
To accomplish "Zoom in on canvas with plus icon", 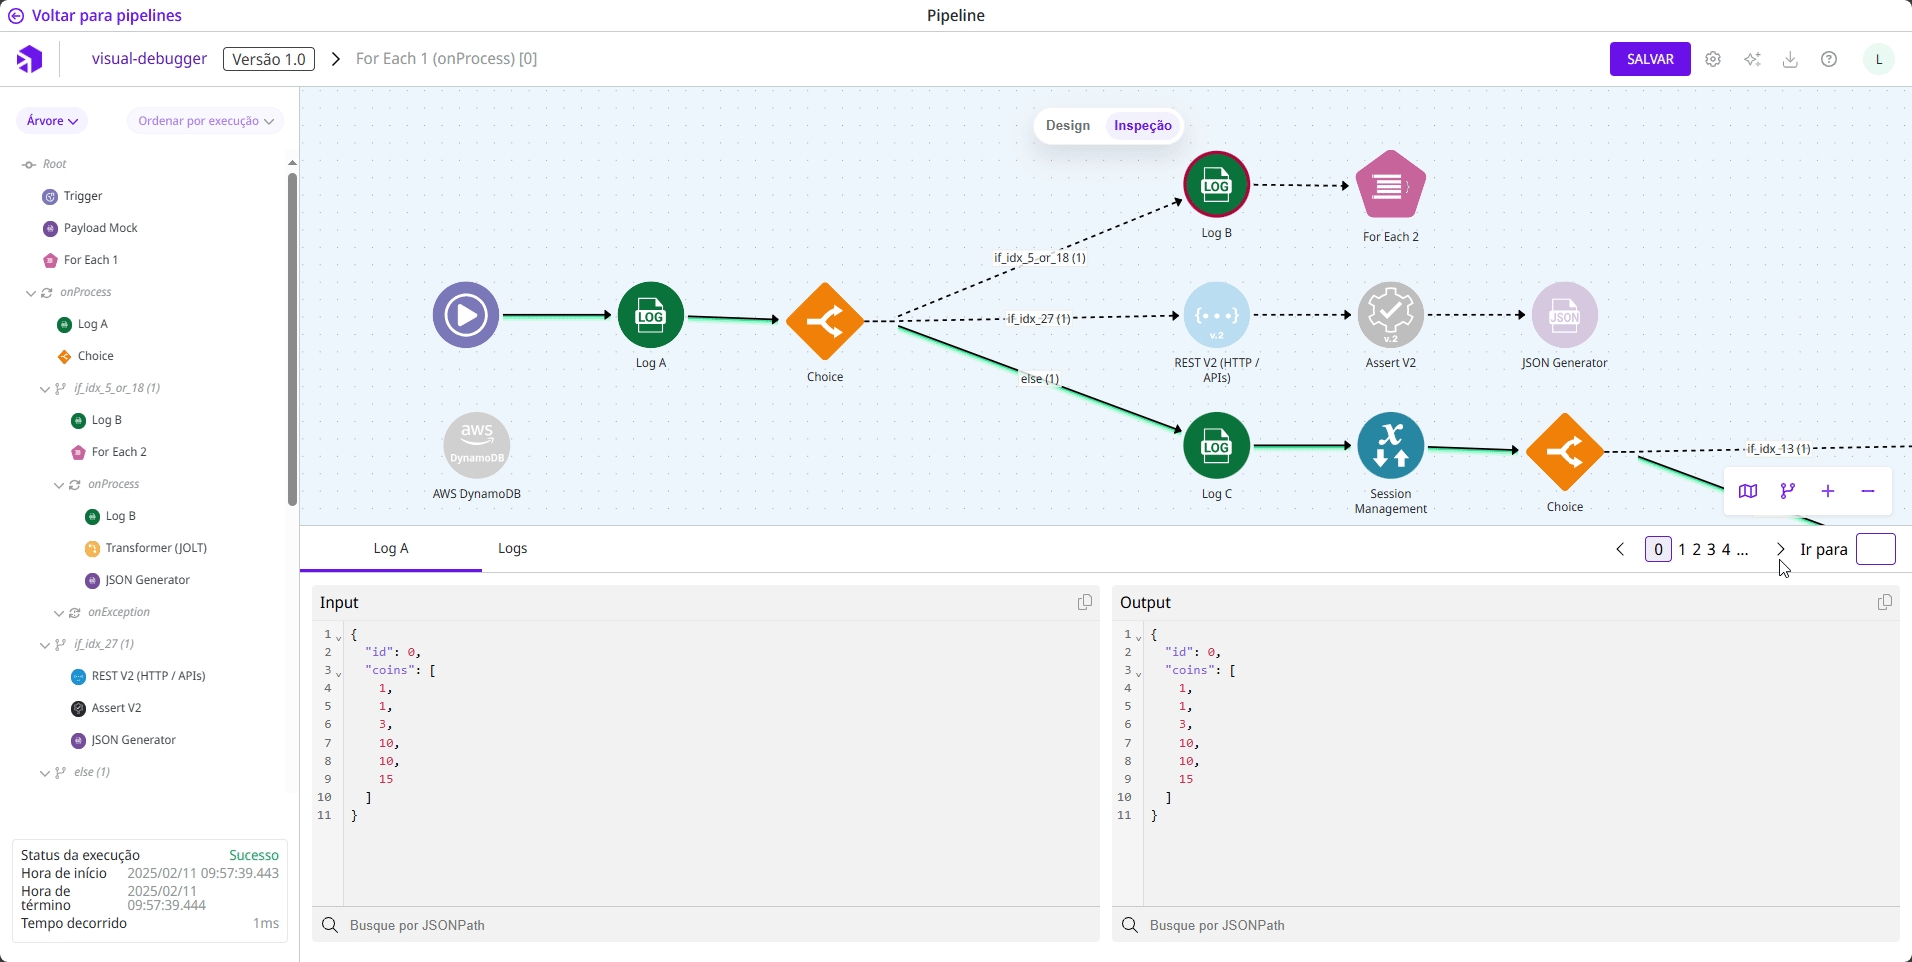I will pos(1827,491).
